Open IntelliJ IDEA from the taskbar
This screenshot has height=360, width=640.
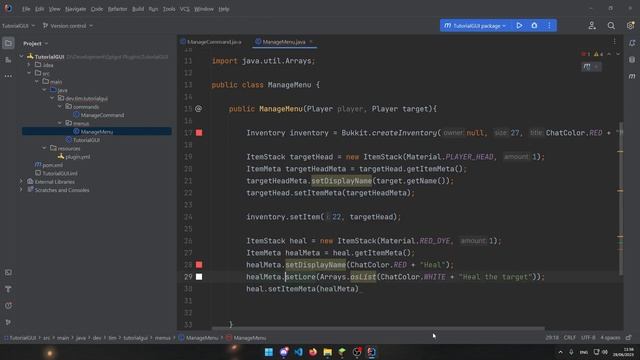click(371, 352)
